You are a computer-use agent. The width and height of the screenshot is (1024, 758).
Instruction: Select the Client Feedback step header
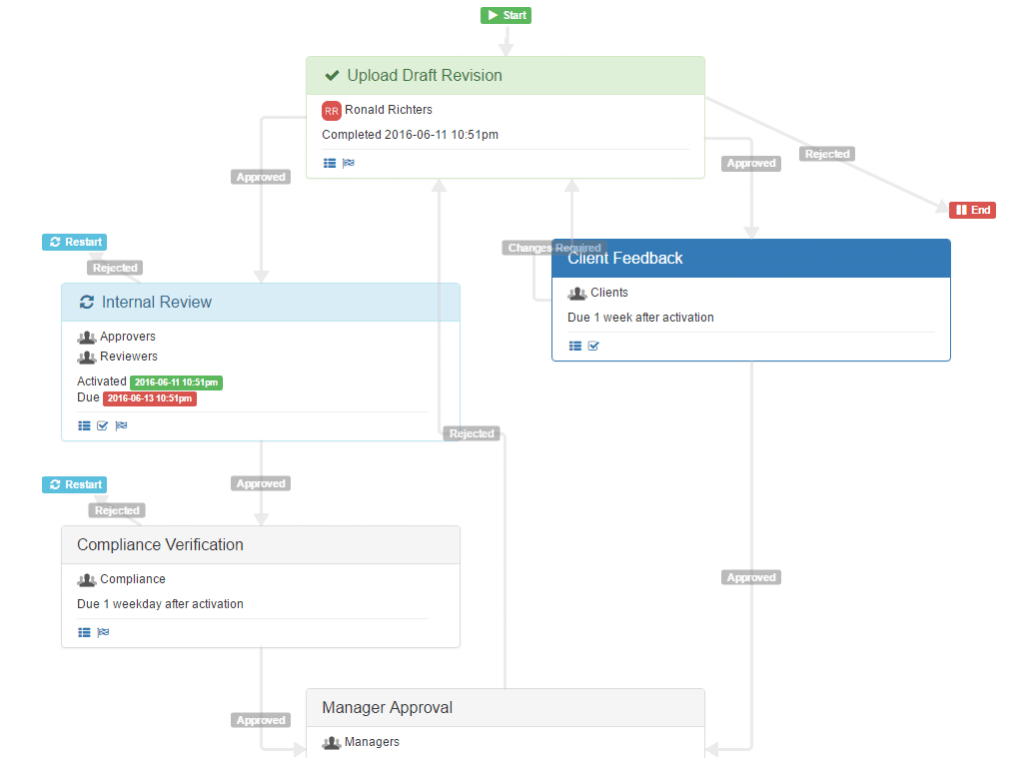[750, 258]
